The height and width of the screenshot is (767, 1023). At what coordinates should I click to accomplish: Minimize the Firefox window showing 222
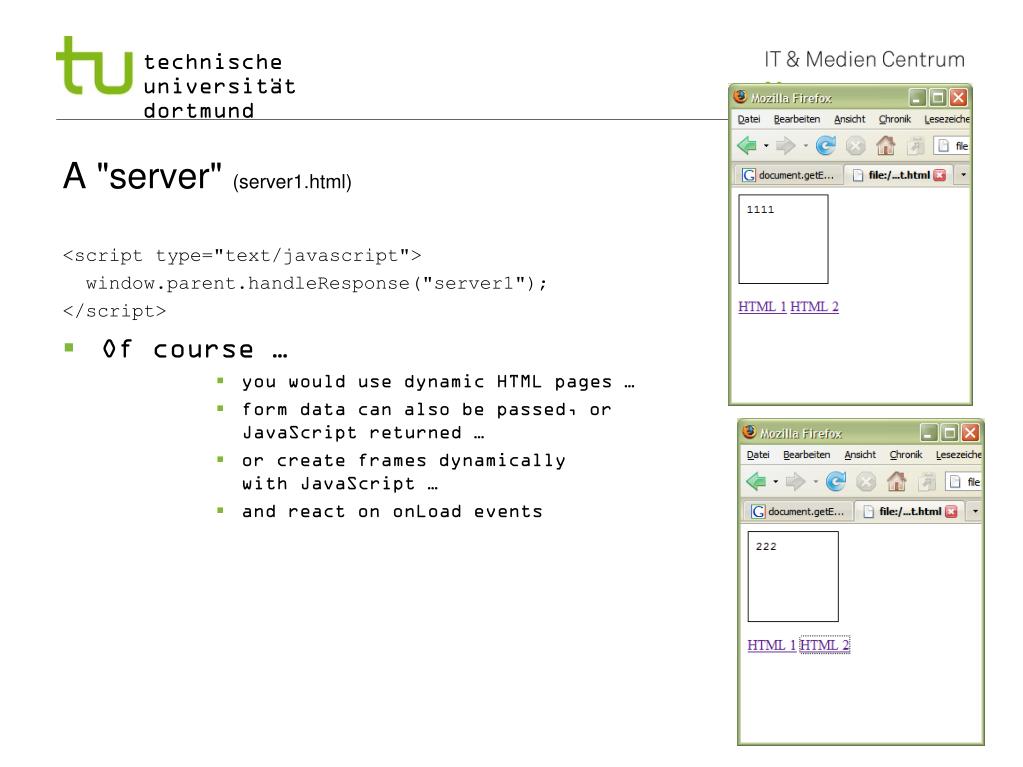[929, 432]
